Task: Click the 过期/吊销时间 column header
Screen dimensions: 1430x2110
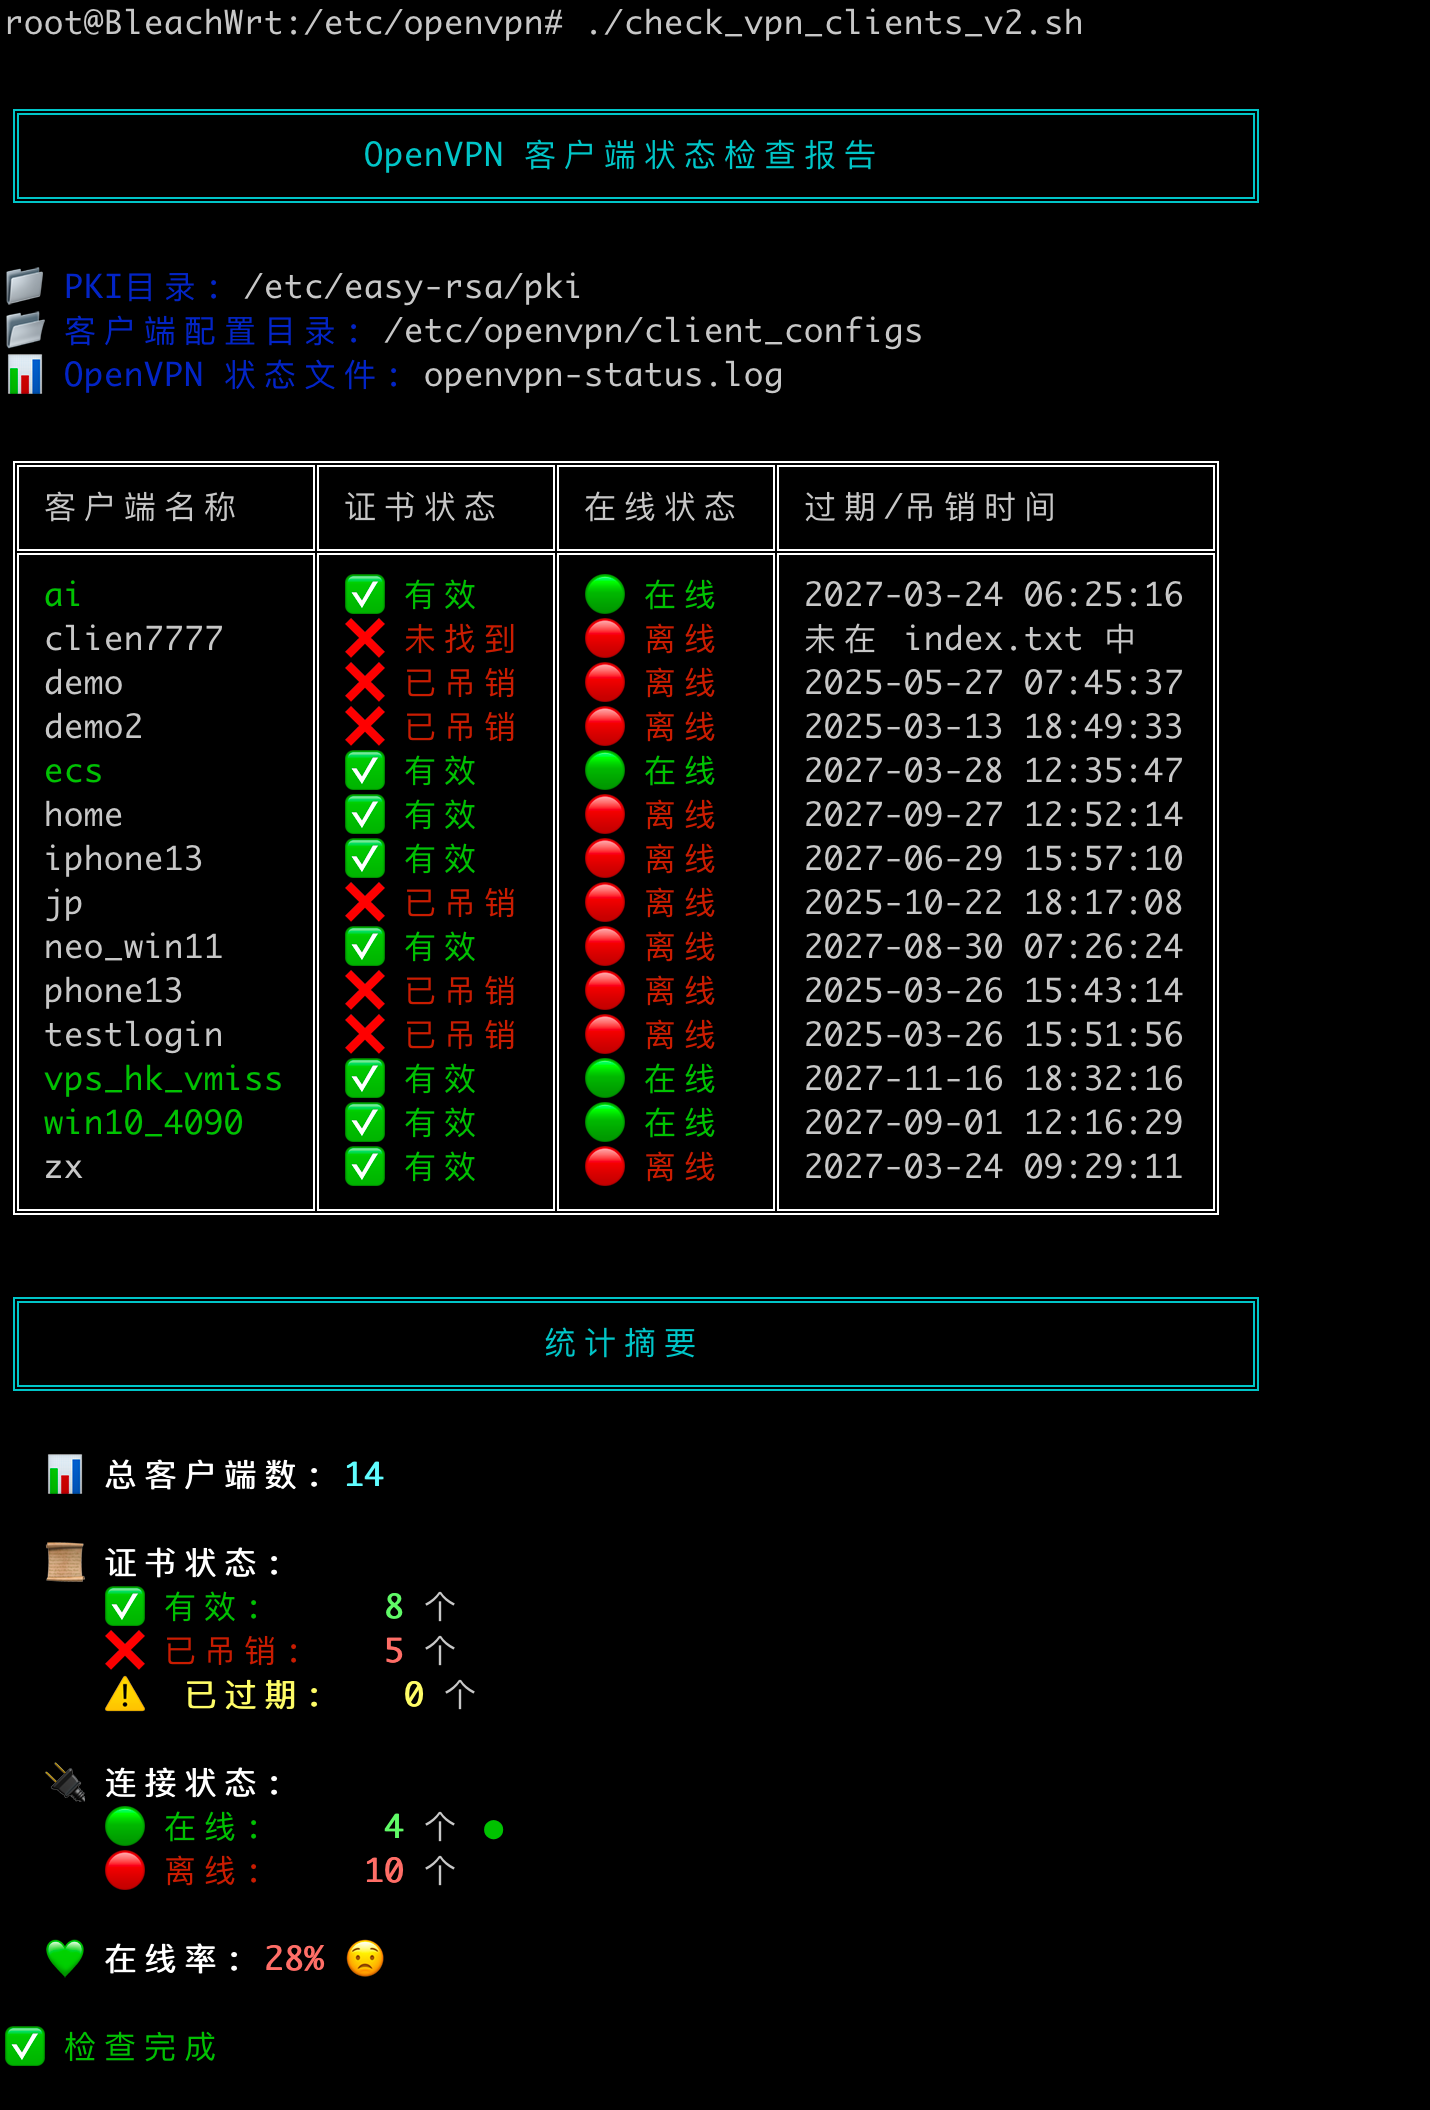Action: click(x=930, y=507)
